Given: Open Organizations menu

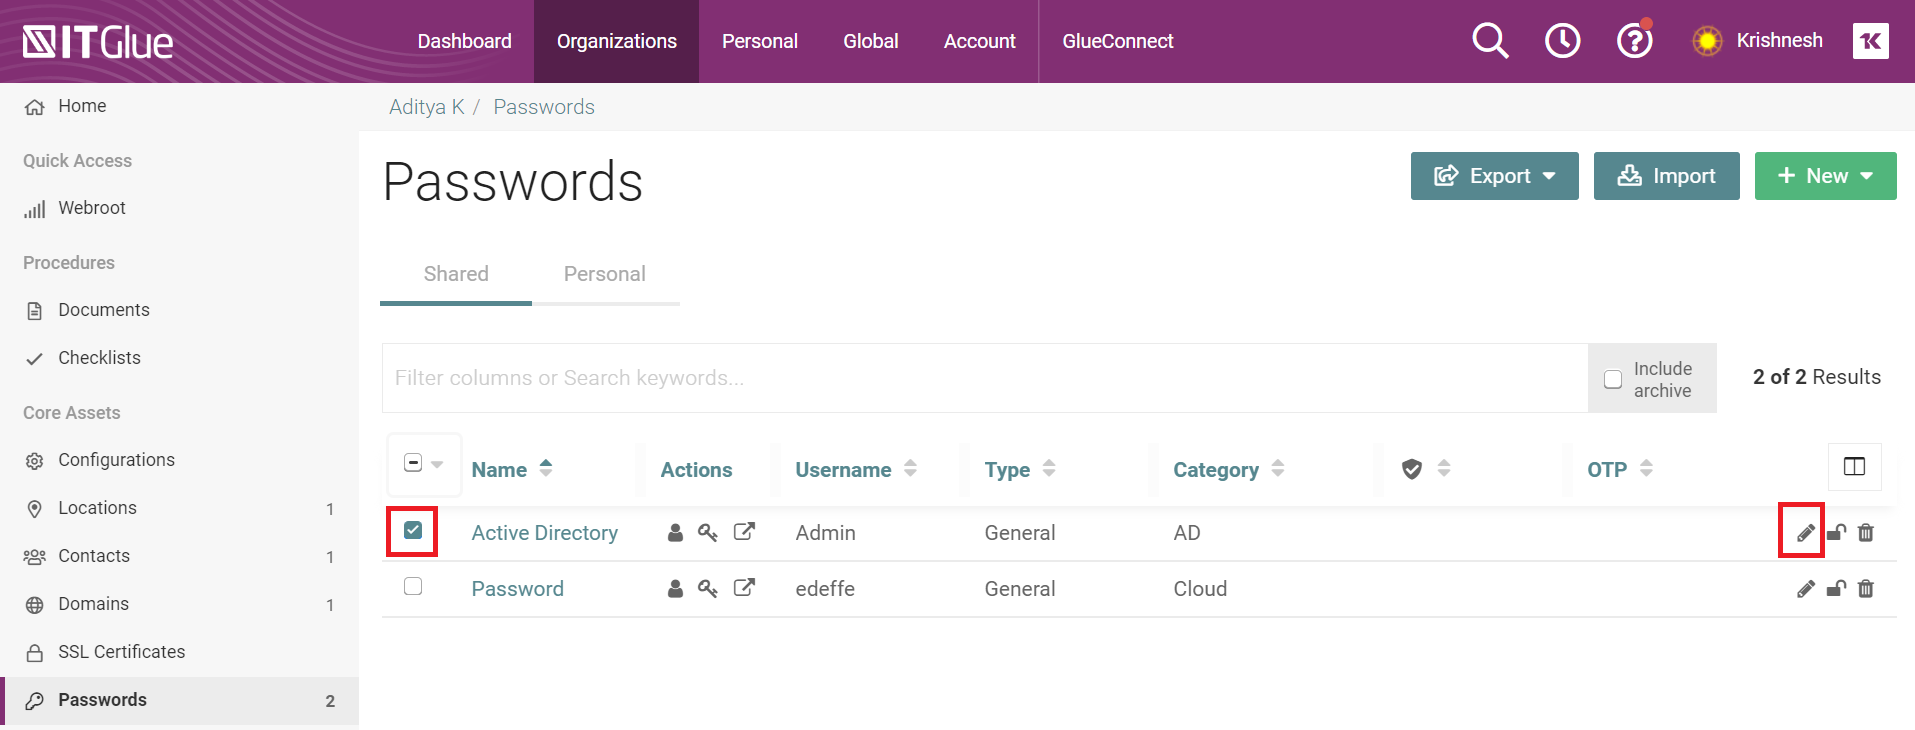Looking at the screenshot, I should 616,41.
